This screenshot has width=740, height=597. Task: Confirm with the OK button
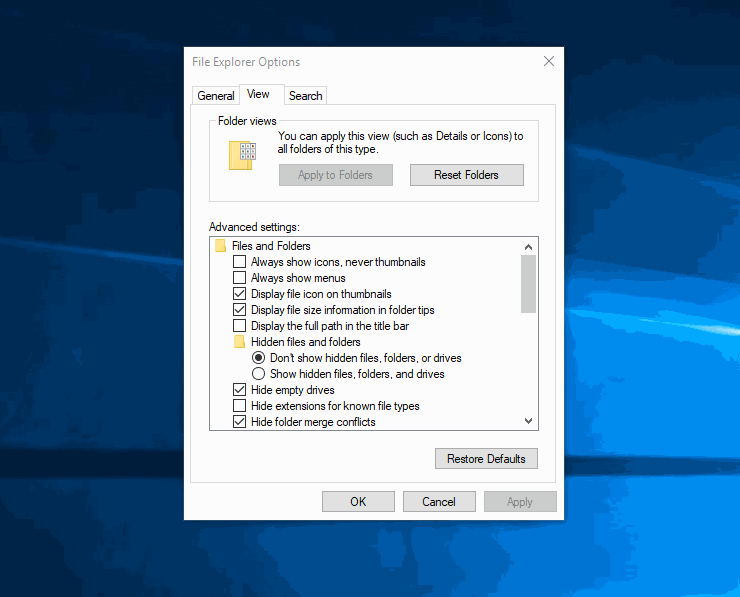pos(358,502)
